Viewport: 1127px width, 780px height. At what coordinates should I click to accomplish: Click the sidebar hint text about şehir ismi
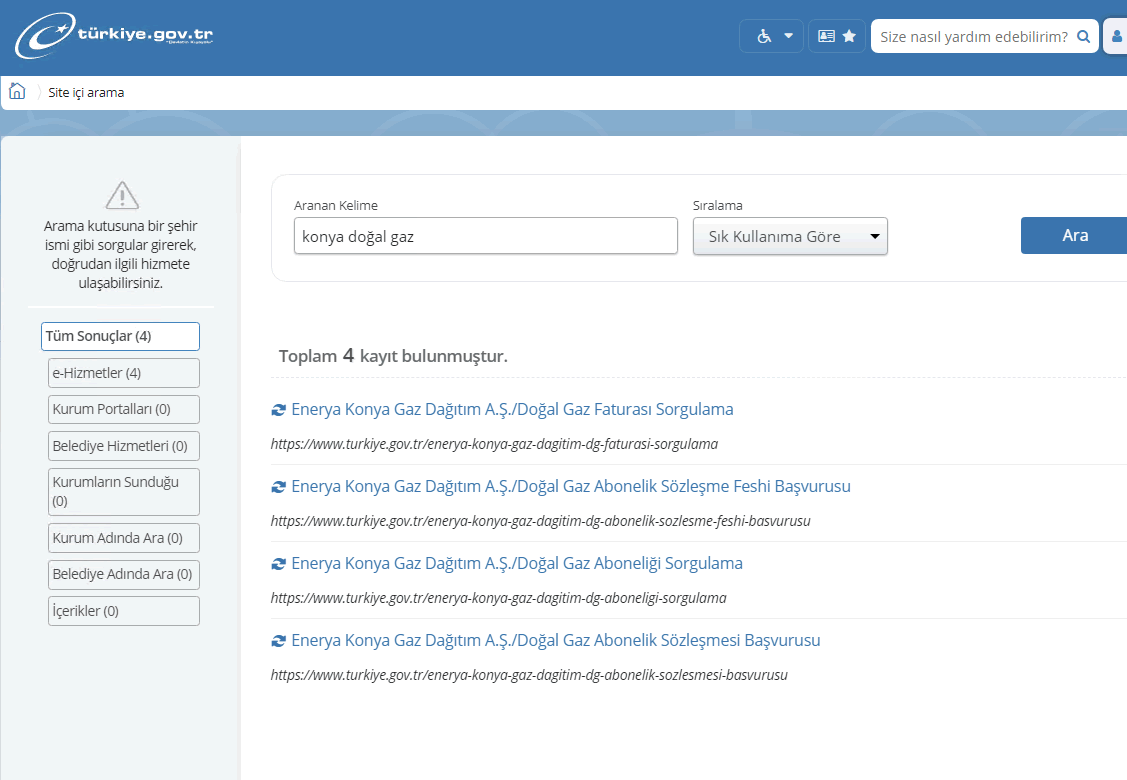121,254
